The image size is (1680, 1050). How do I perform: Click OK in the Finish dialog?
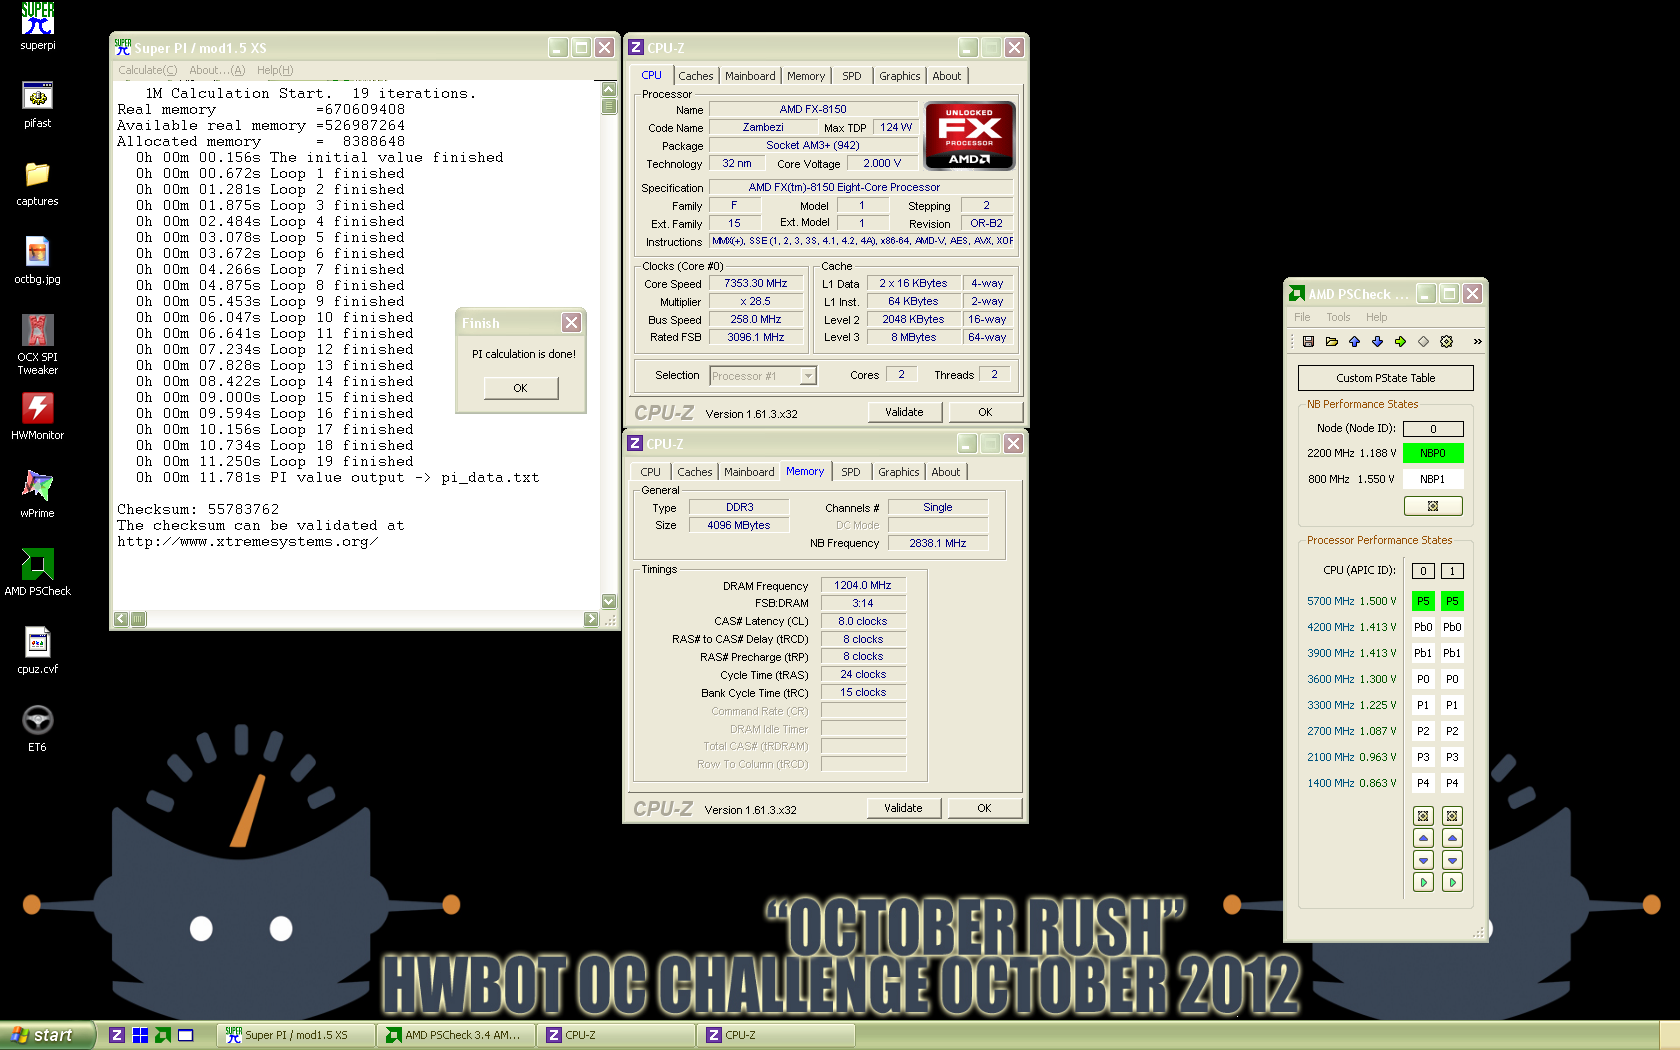(x=520, y=388)
